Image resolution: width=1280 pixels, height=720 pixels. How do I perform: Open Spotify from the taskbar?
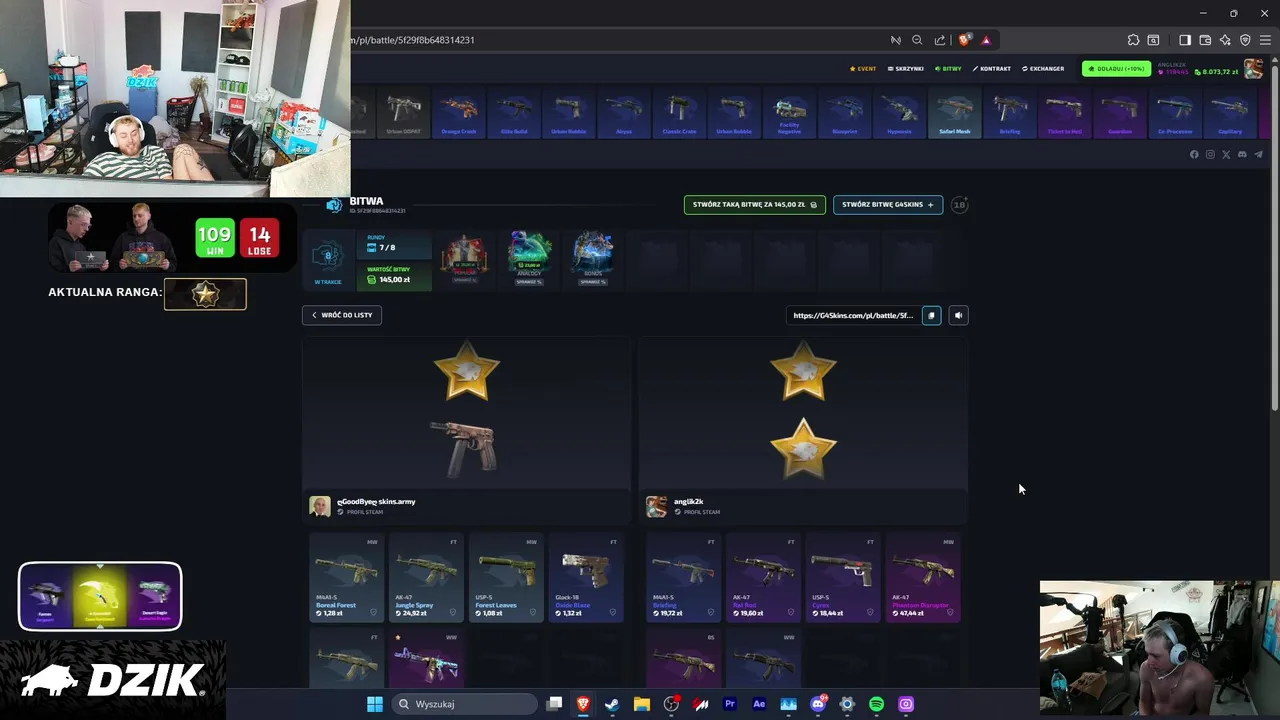[876, 704]
